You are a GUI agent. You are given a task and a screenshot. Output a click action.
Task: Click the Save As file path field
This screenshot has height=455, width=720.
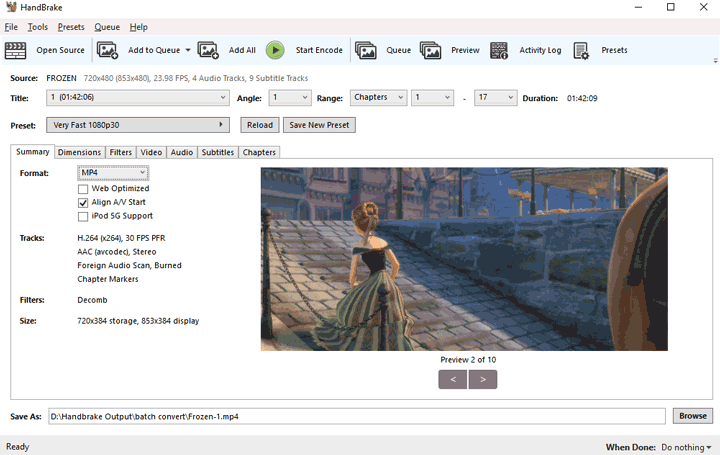tap(355, 416)
